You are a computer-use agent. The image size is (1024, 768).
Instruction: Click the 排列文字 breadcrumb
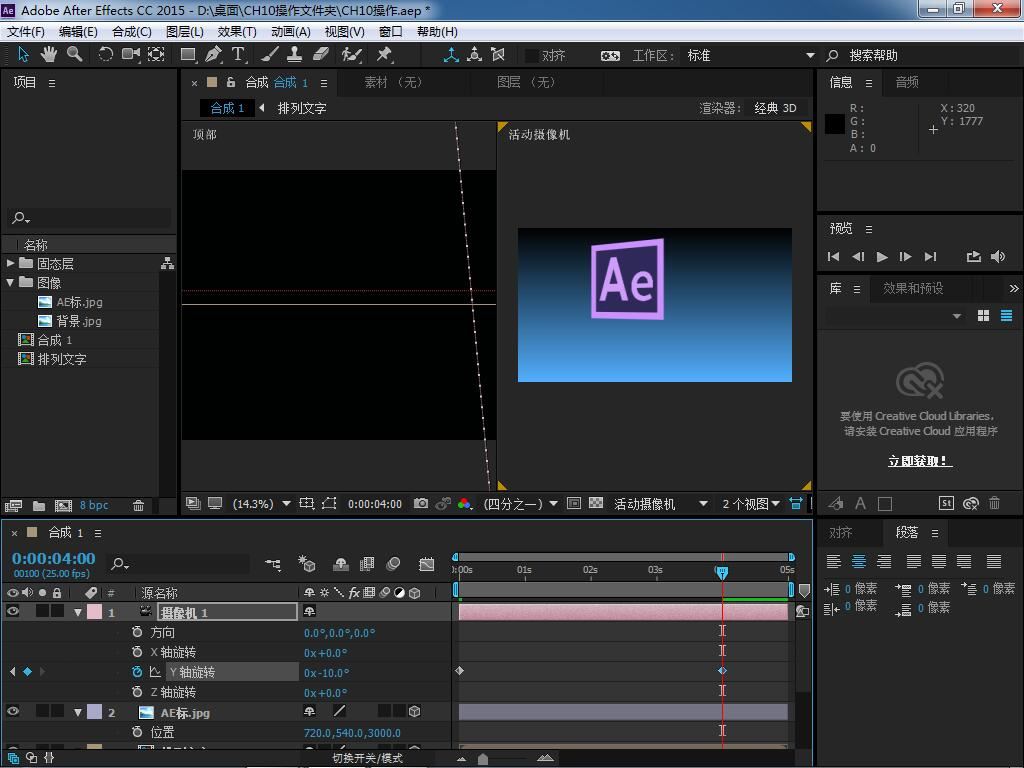click(301, 108)
